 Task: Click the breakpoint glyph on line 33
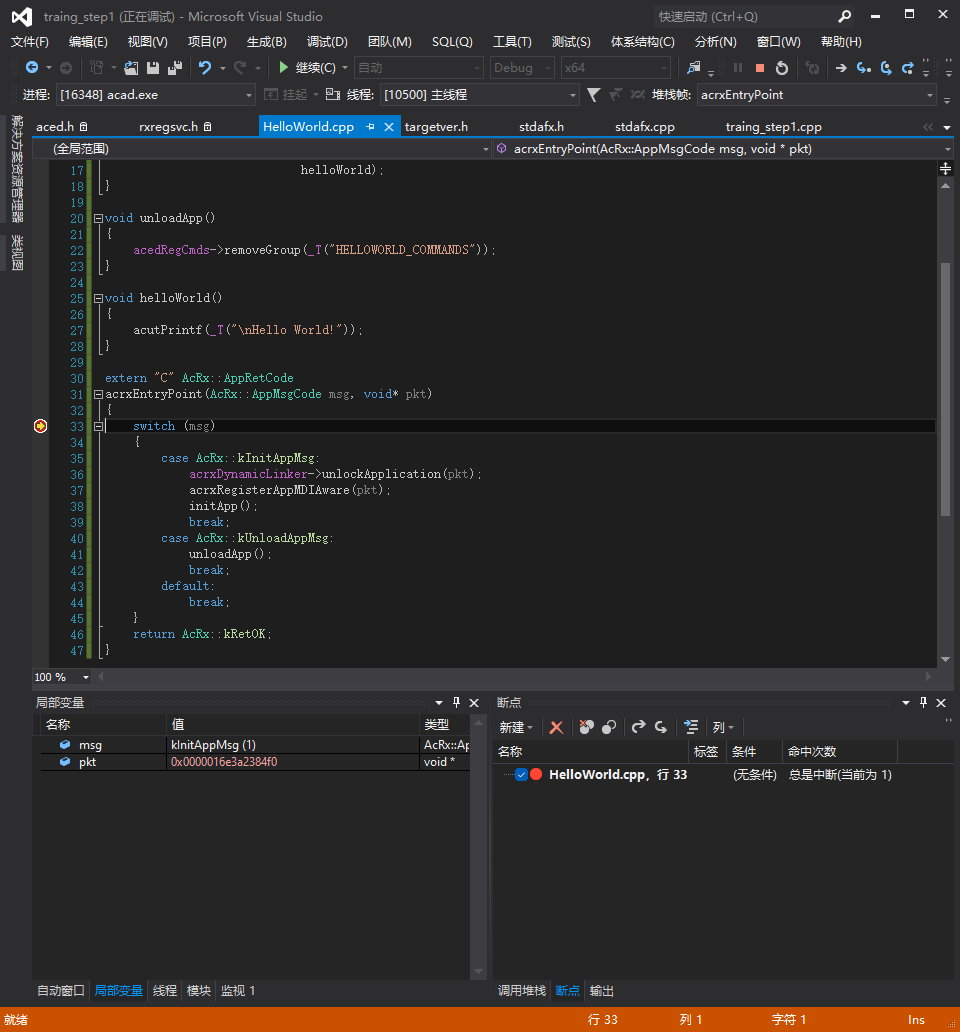(x=40, y=426)
